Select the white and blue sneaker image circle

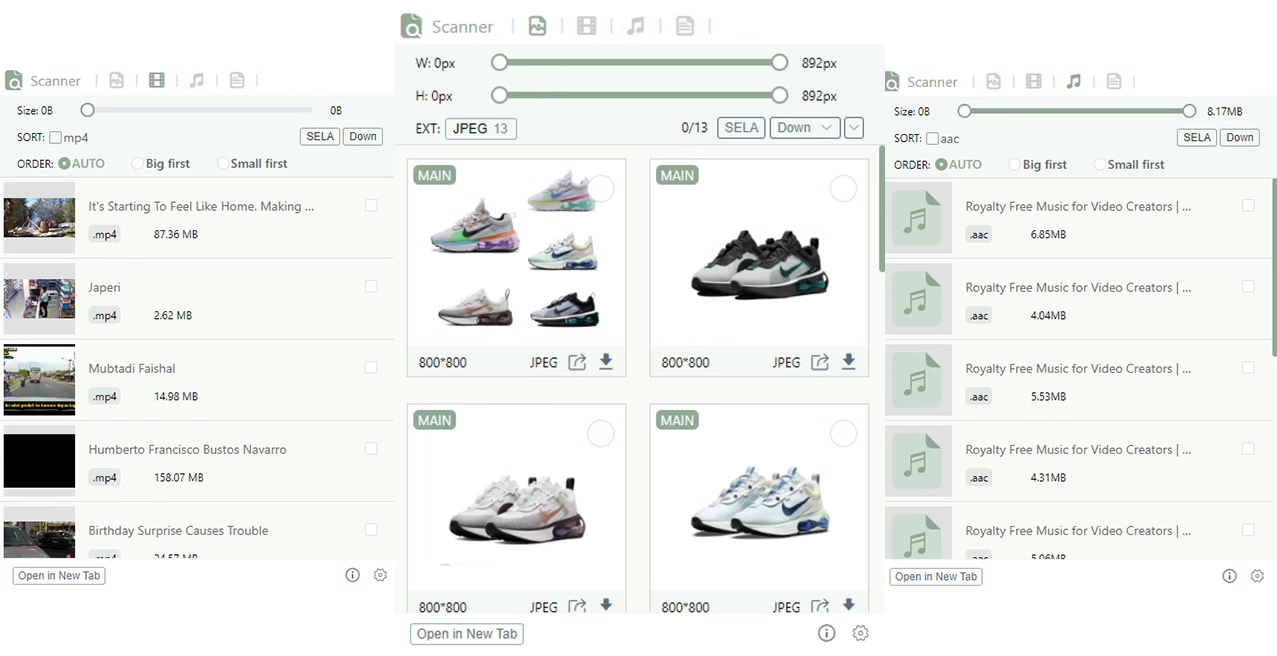click(x=844, y=433)
